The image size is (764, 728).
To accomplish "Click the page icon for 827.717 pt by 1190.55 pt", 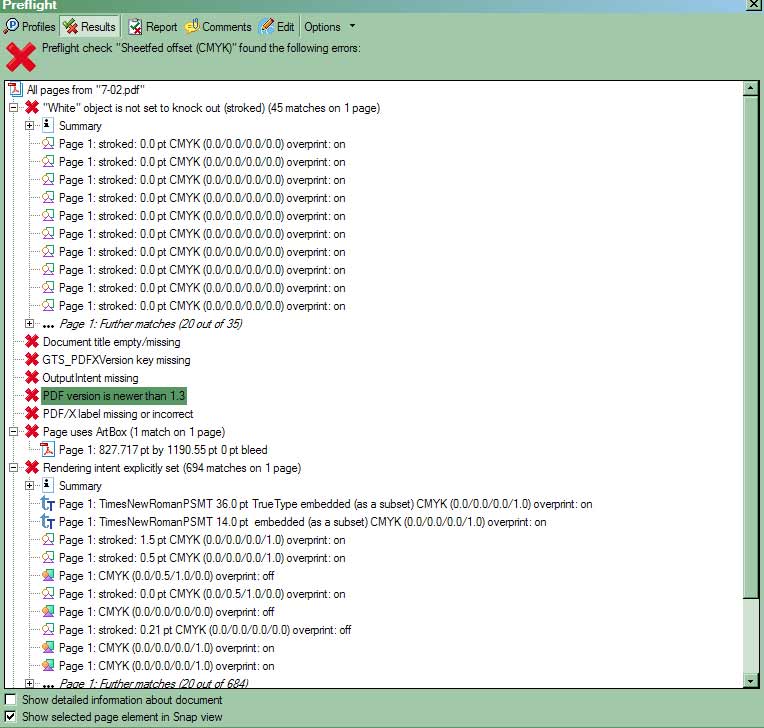I will tap(47, 449).
